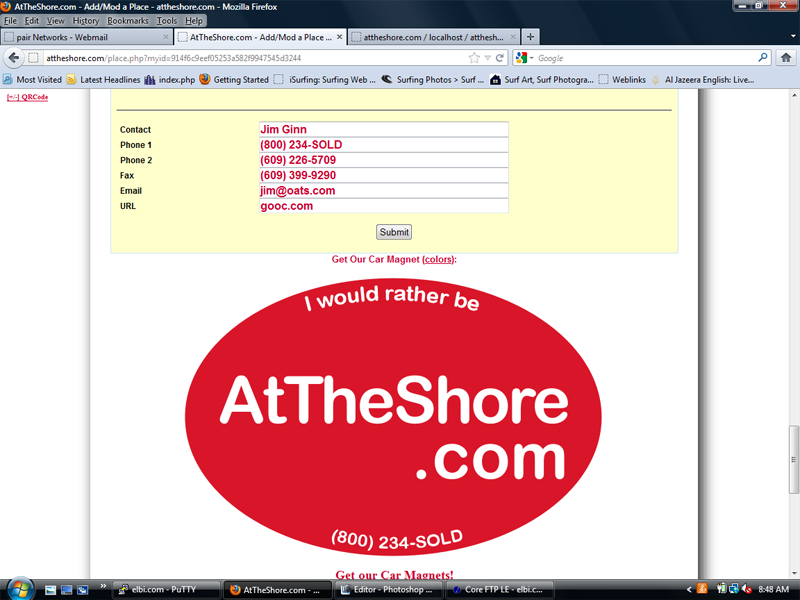The image size is (800, 600).
Task: Open the Windows Start orb
Action: click(19, 589)
